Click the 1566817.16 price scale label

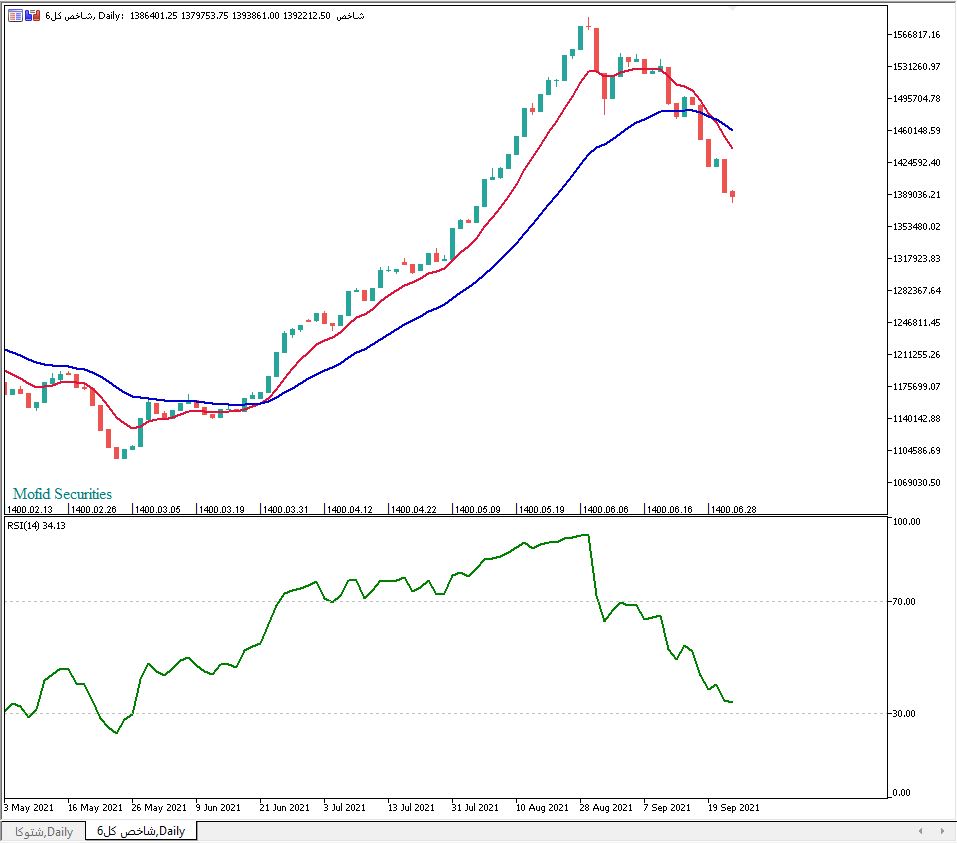coord(915,35)
